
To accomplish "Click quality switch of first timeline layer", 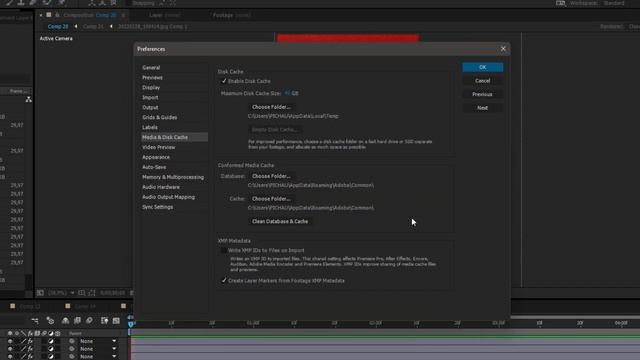I will (24, 341).
